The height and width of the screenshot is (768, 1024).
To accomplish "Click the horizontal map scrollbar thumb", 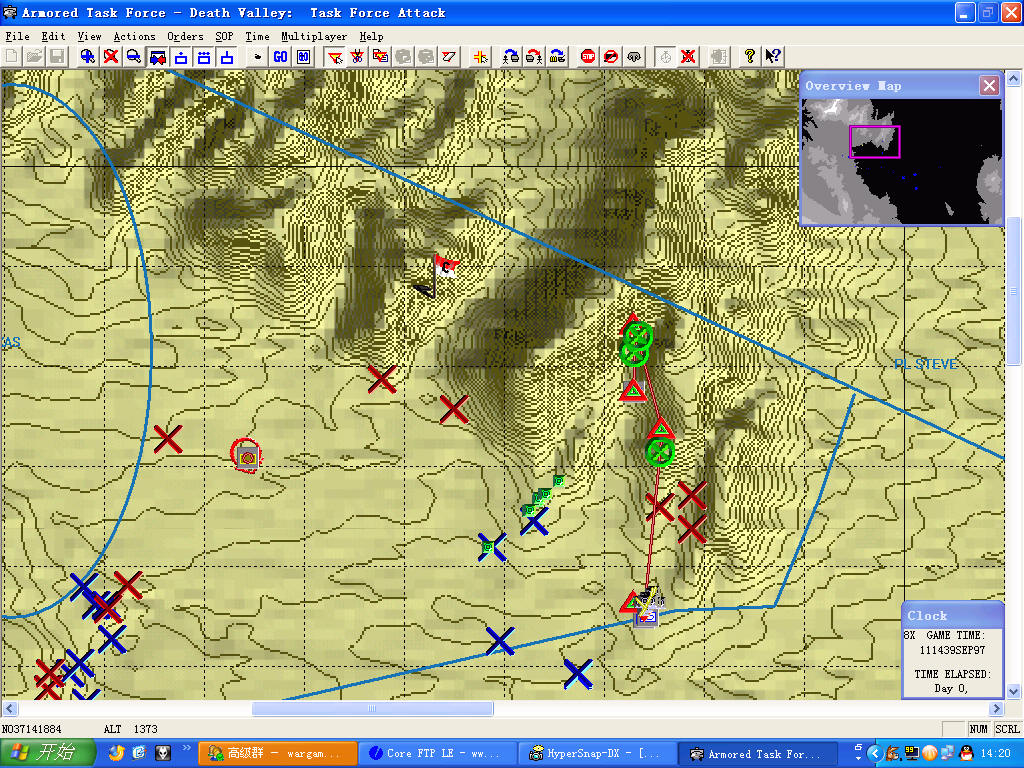I will pyautogui.click(x=372, y=709).
